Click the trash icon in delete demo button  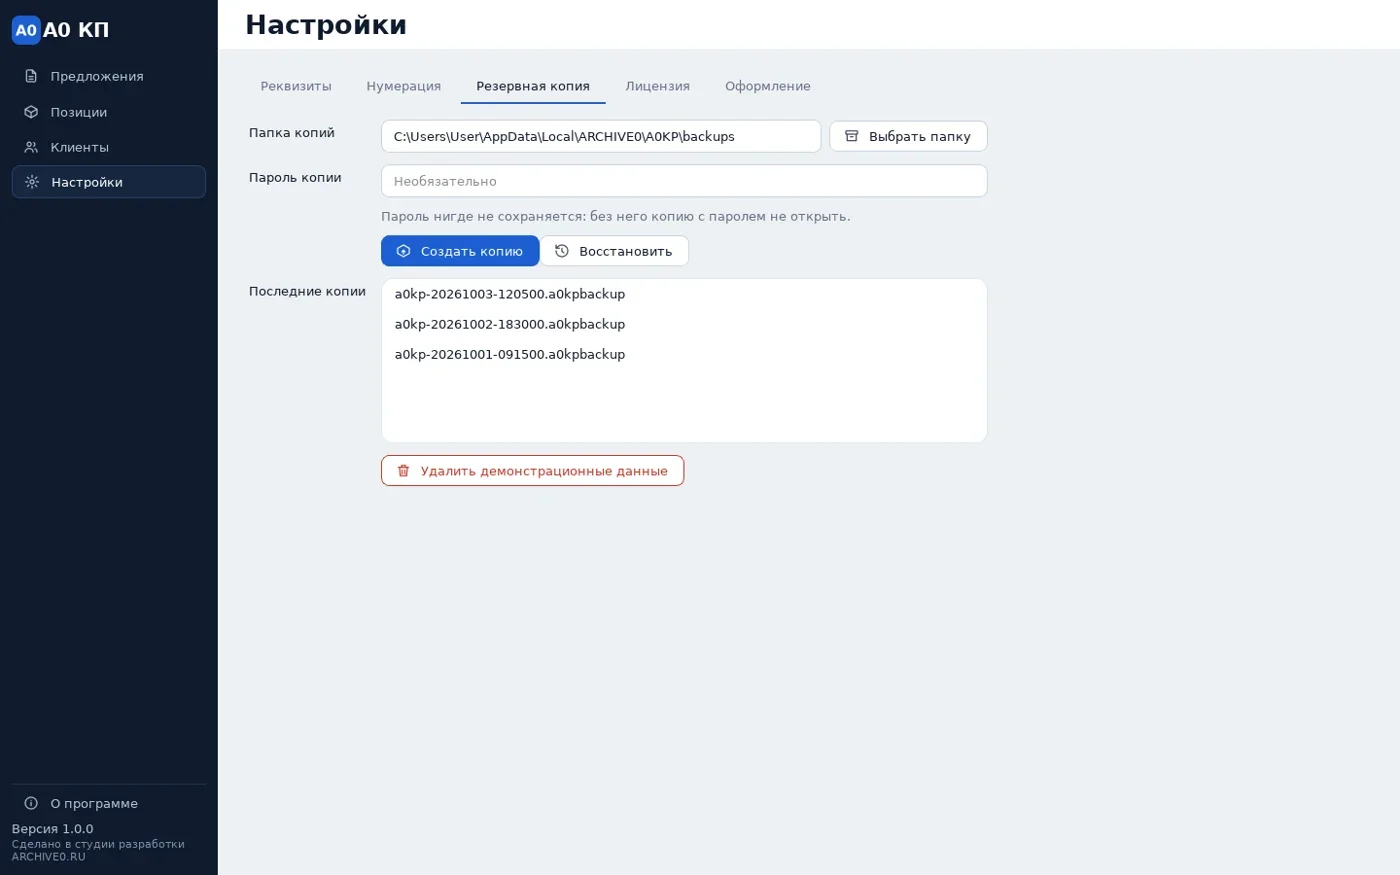click(404, 471)
